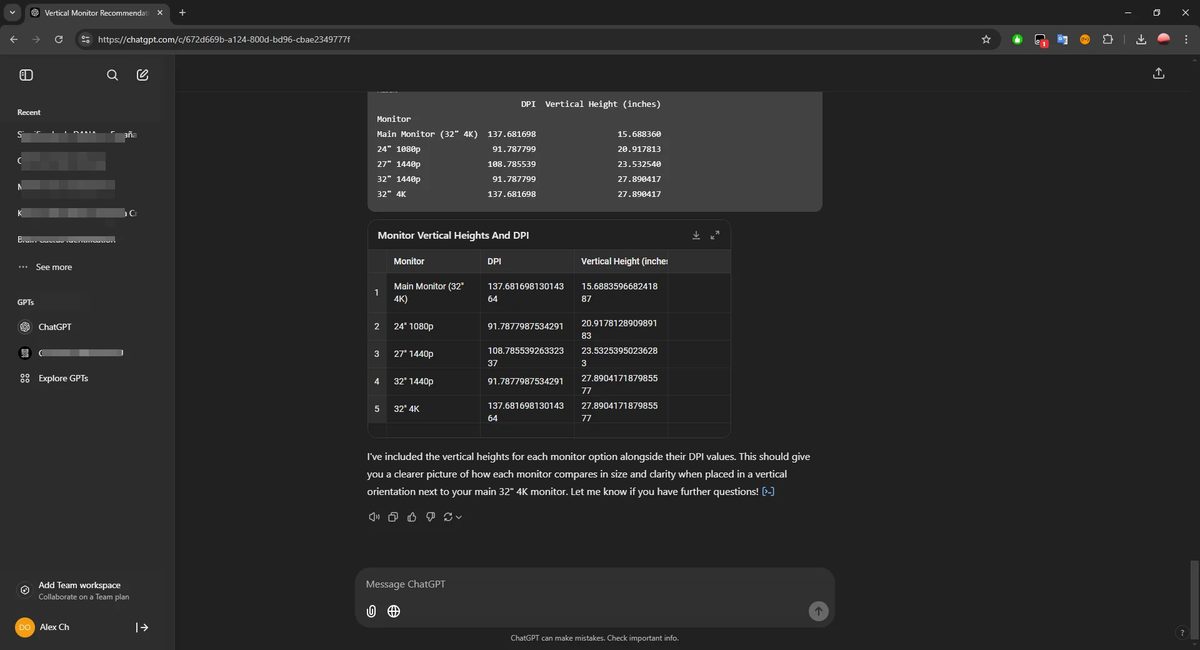Share the conversation using the export icon
The image size is (1200, 650).
click(1158, 73)
